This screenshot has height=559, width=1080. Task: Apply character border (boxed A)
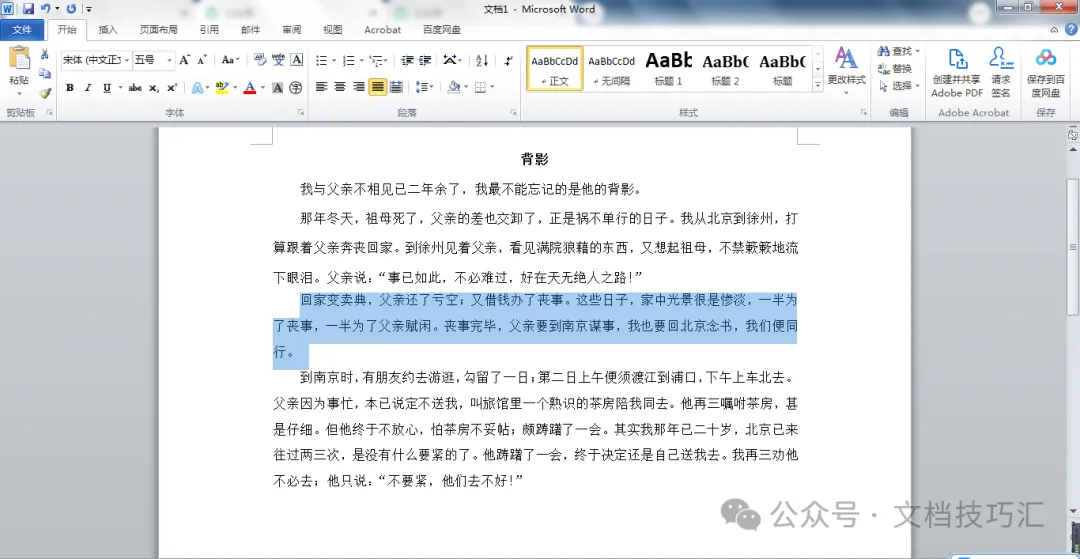coord(297,60)
